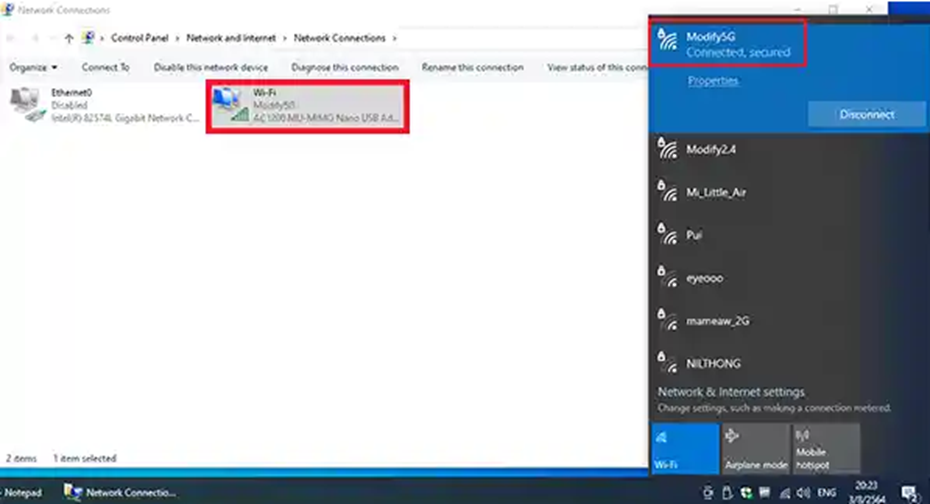Expand the chevron after Network Connections breadcrumb
The image size is (930, 504).
pos(394,38)
